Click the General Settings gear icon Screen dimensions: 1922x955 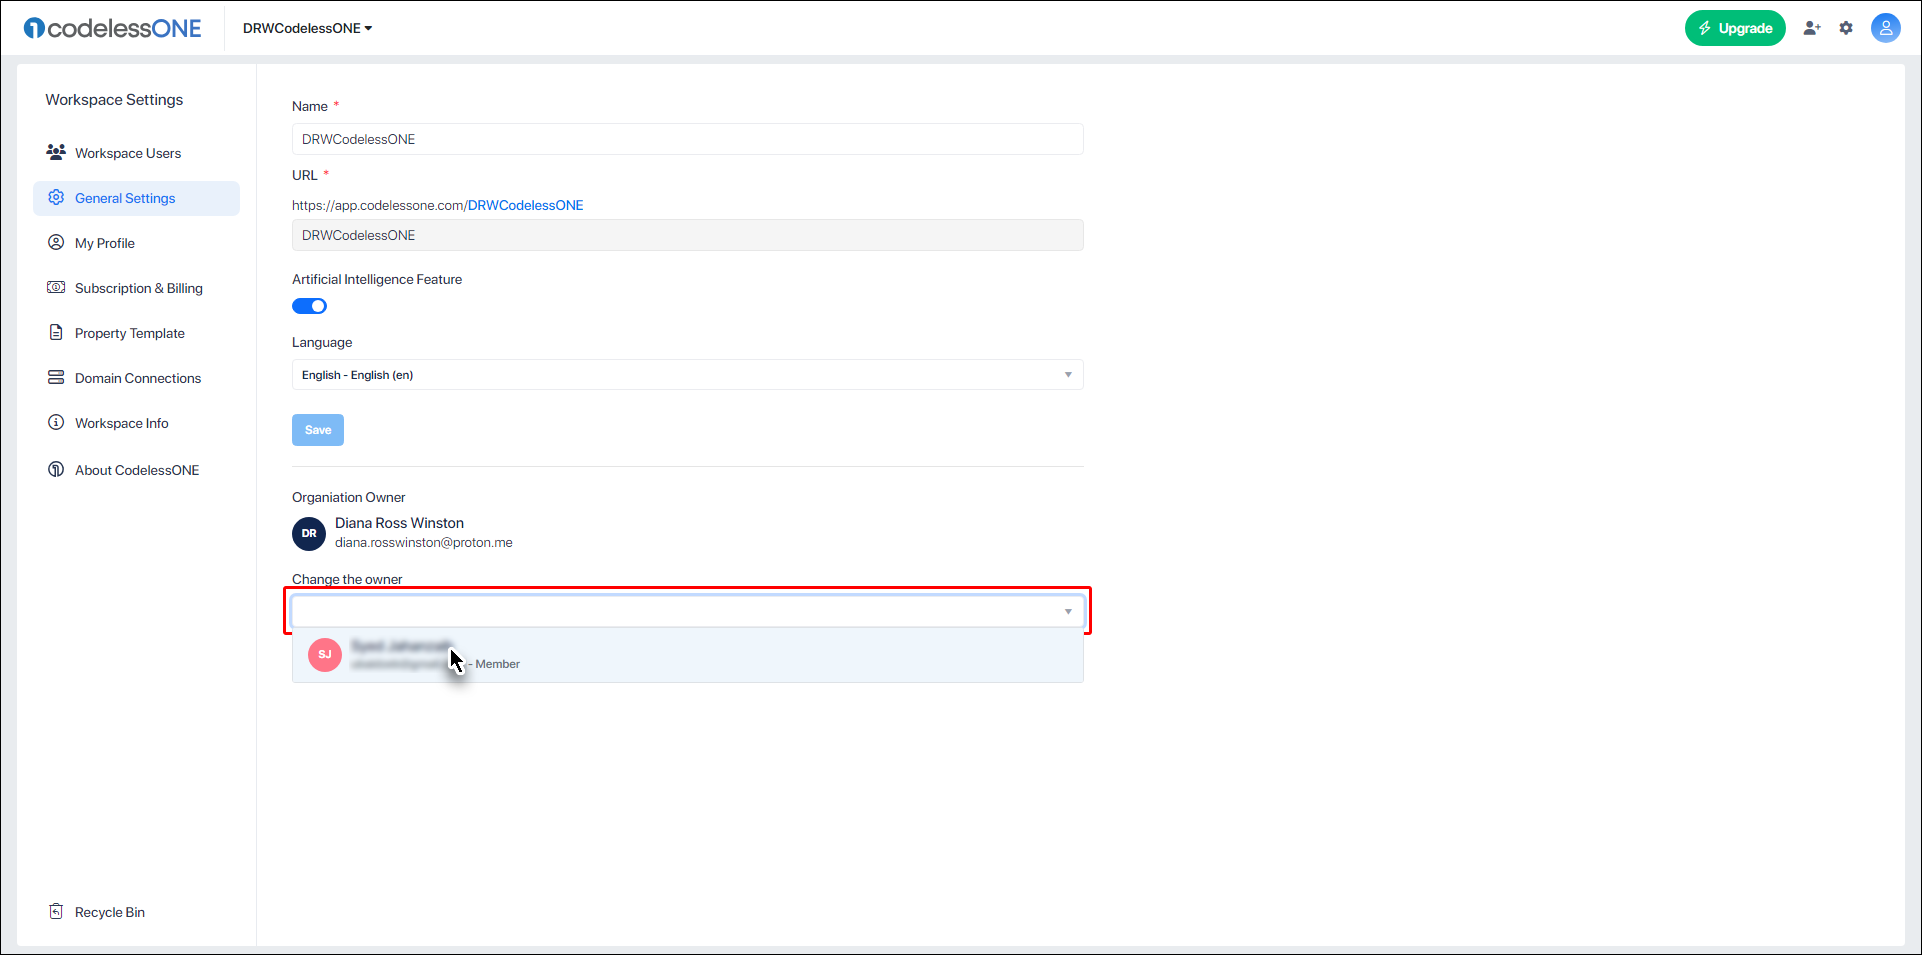tap(56, 197)
